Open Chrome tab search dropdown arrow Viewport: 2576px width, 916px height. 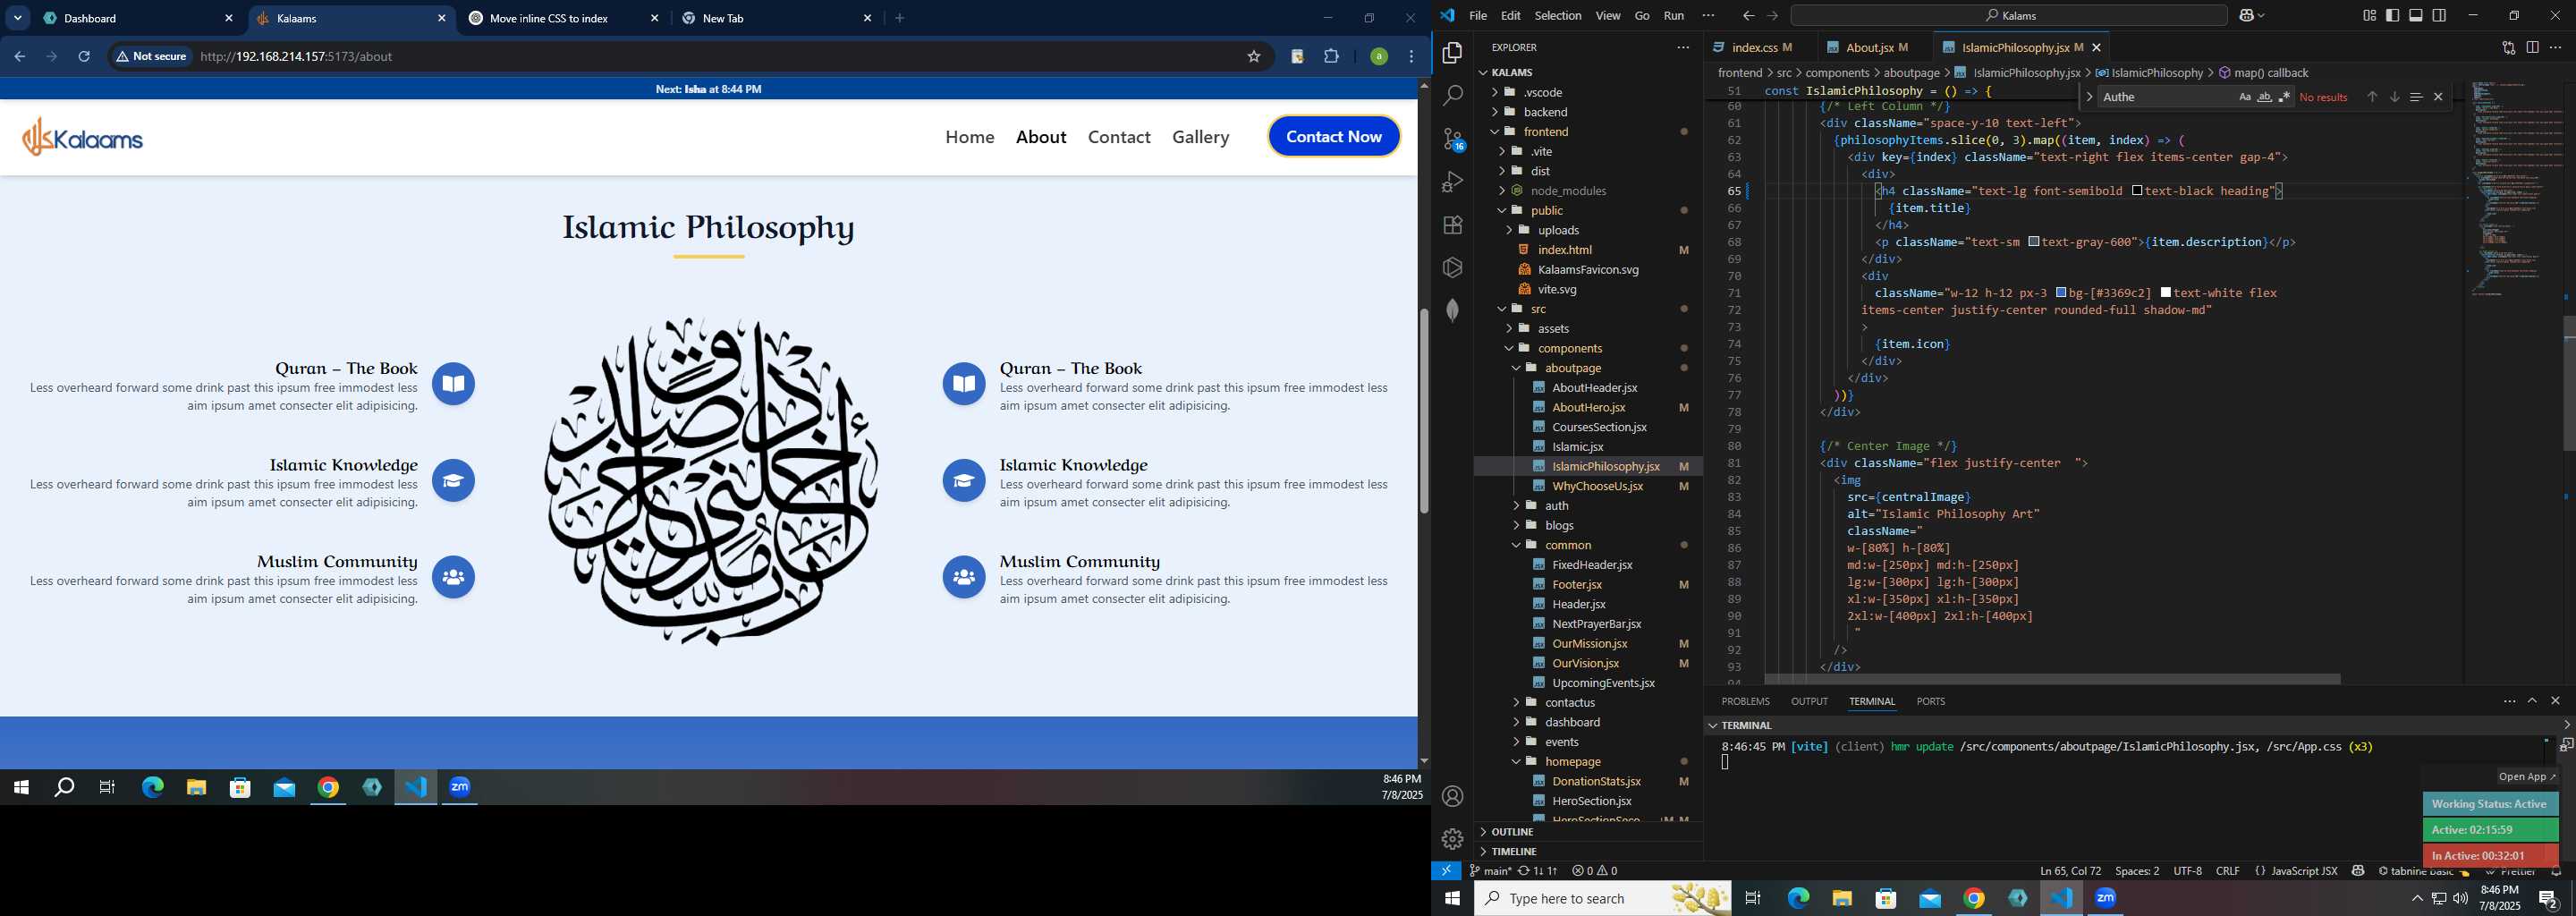[x=18, y=18]
